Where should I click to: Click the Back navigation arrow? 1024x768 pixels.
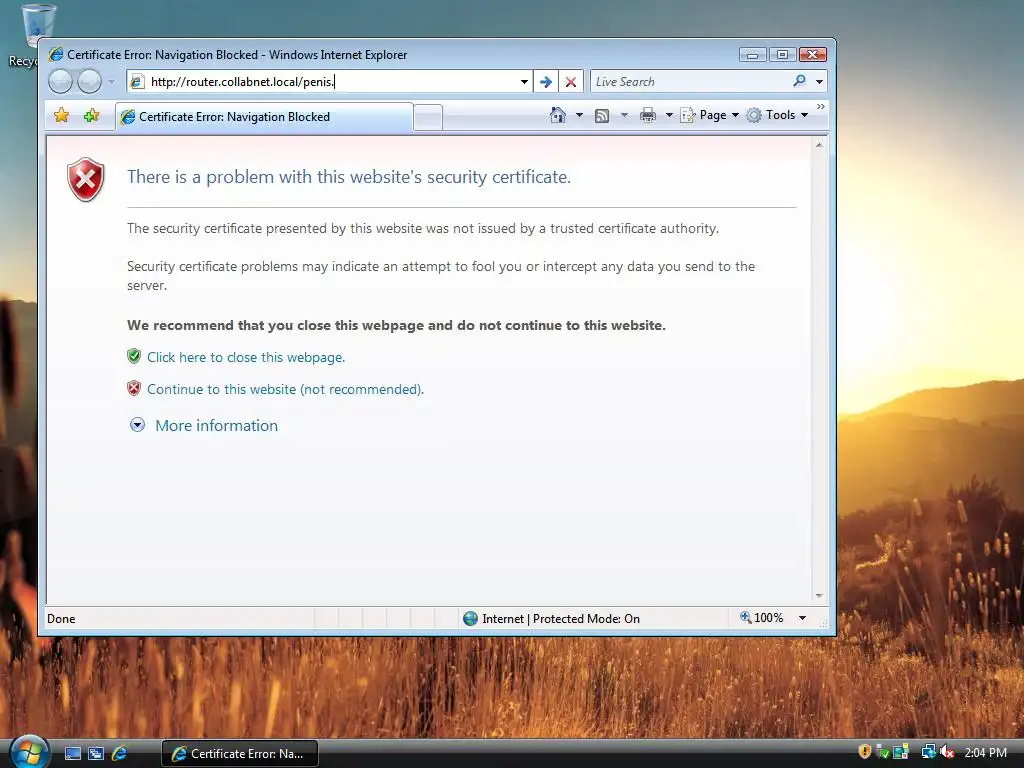click(x=60, y=82)
